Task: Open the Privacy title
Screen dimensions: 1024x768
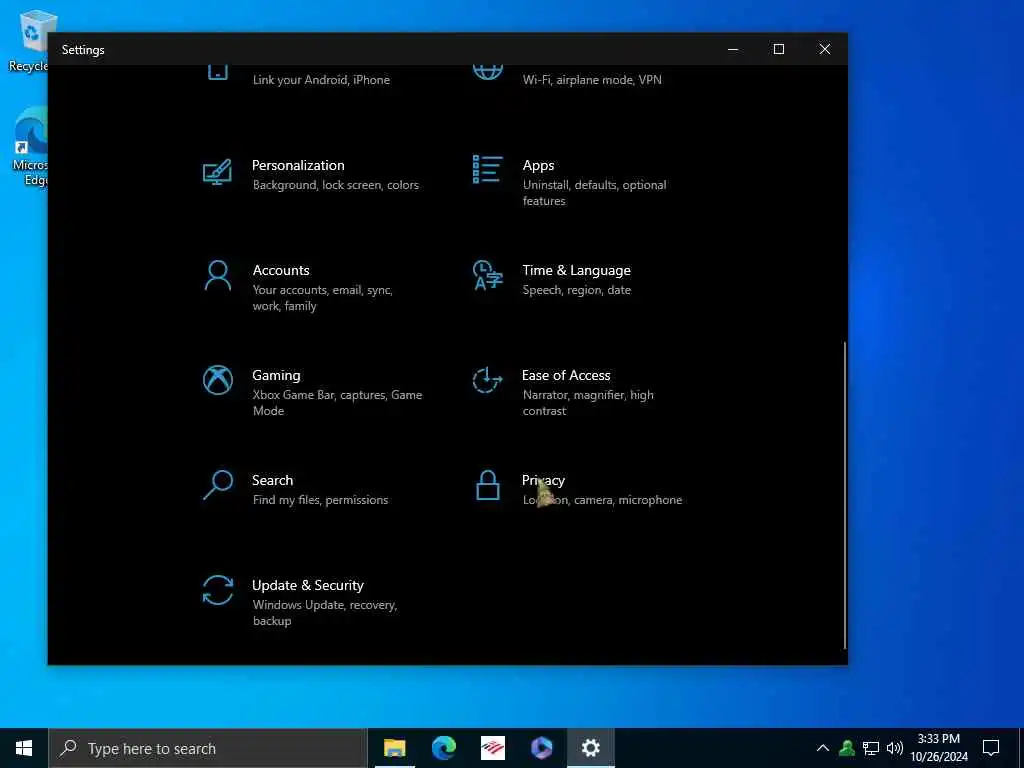Action: click(543, 481)
